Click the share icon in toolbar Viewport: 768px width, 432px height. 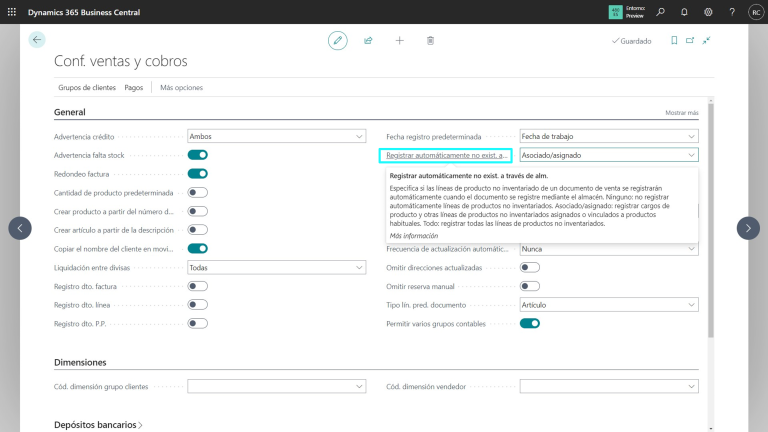368,40
